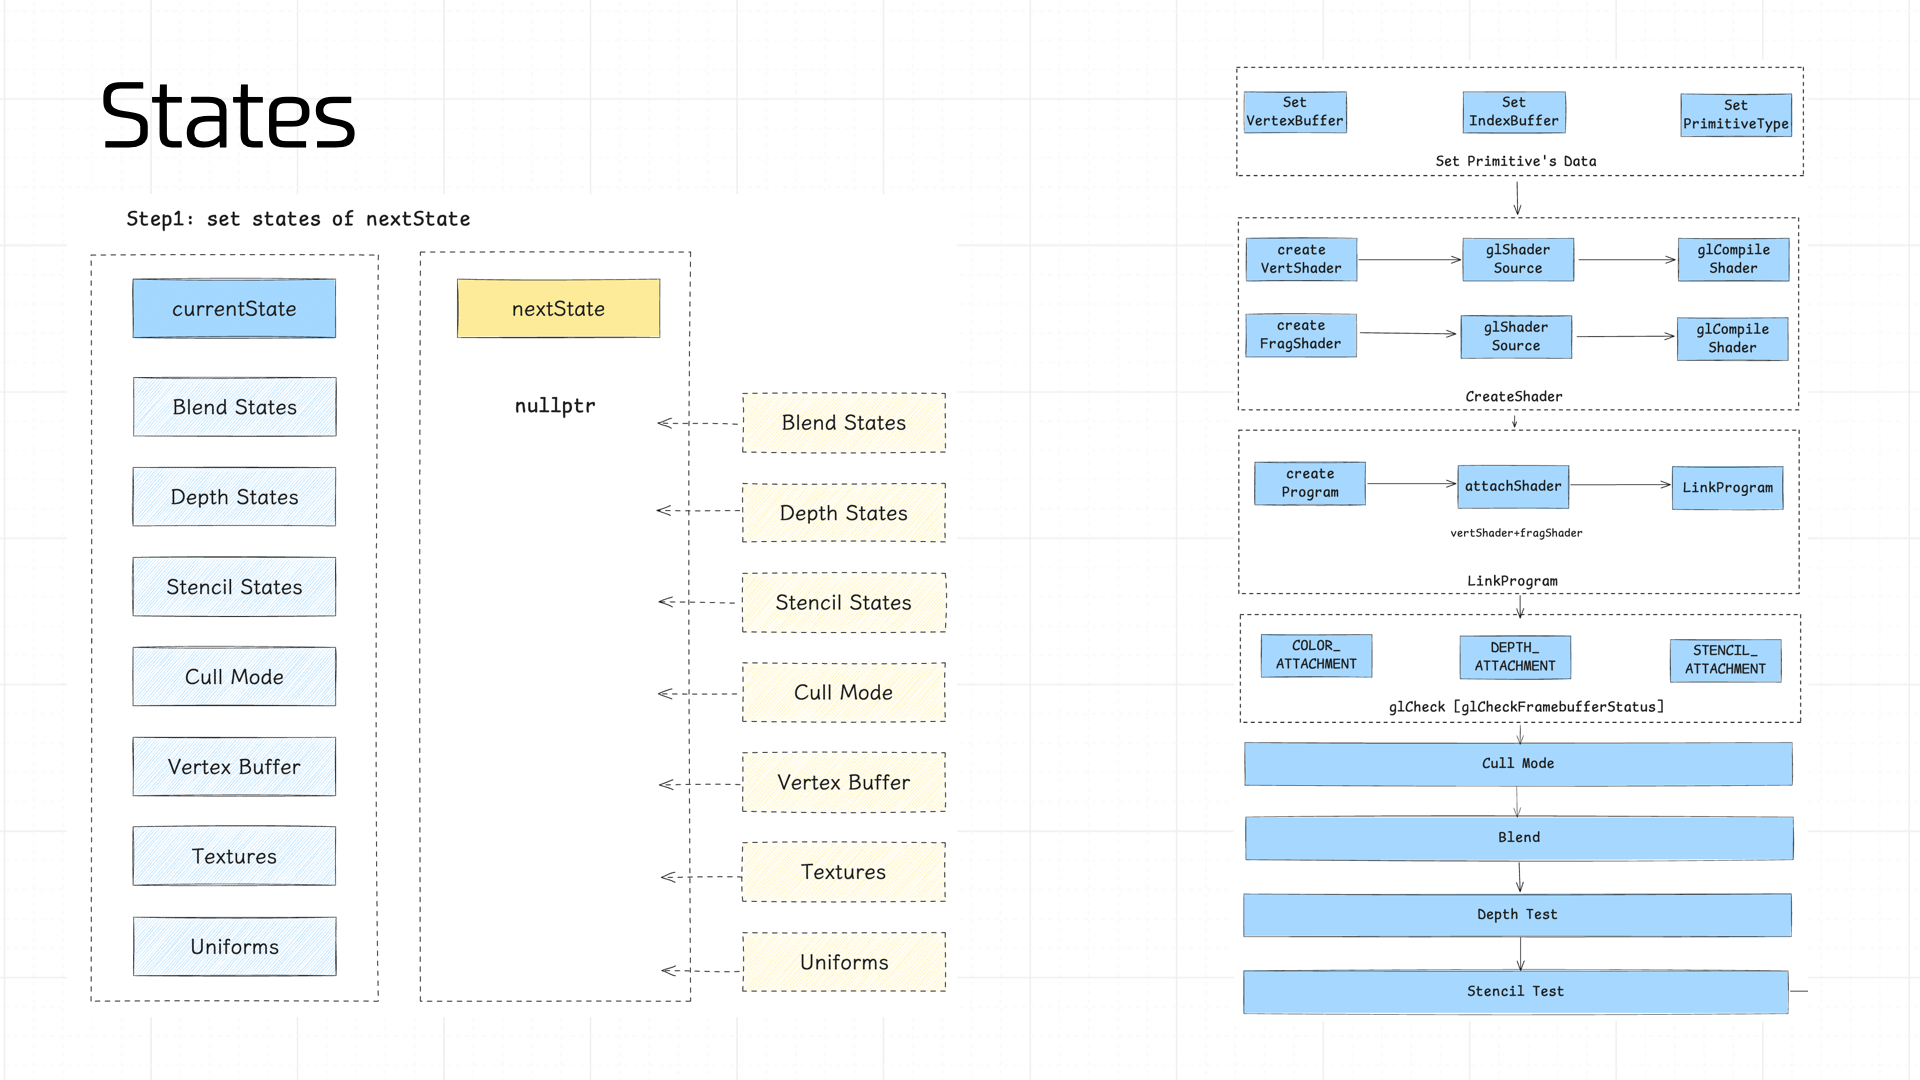Click the LinkProgram node box
The width and height of the screenshot is (1920, 1080).
(x=1727, y=488)
